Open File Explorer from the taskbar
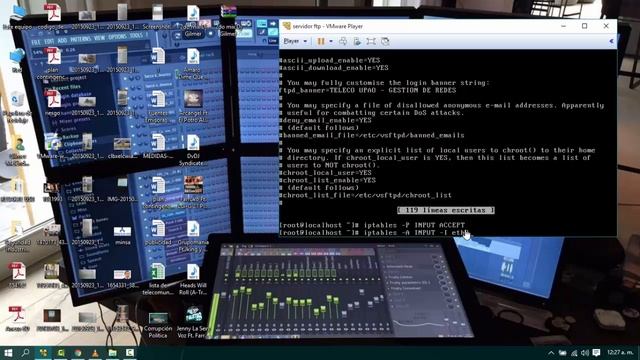 (x=112, y=353)
